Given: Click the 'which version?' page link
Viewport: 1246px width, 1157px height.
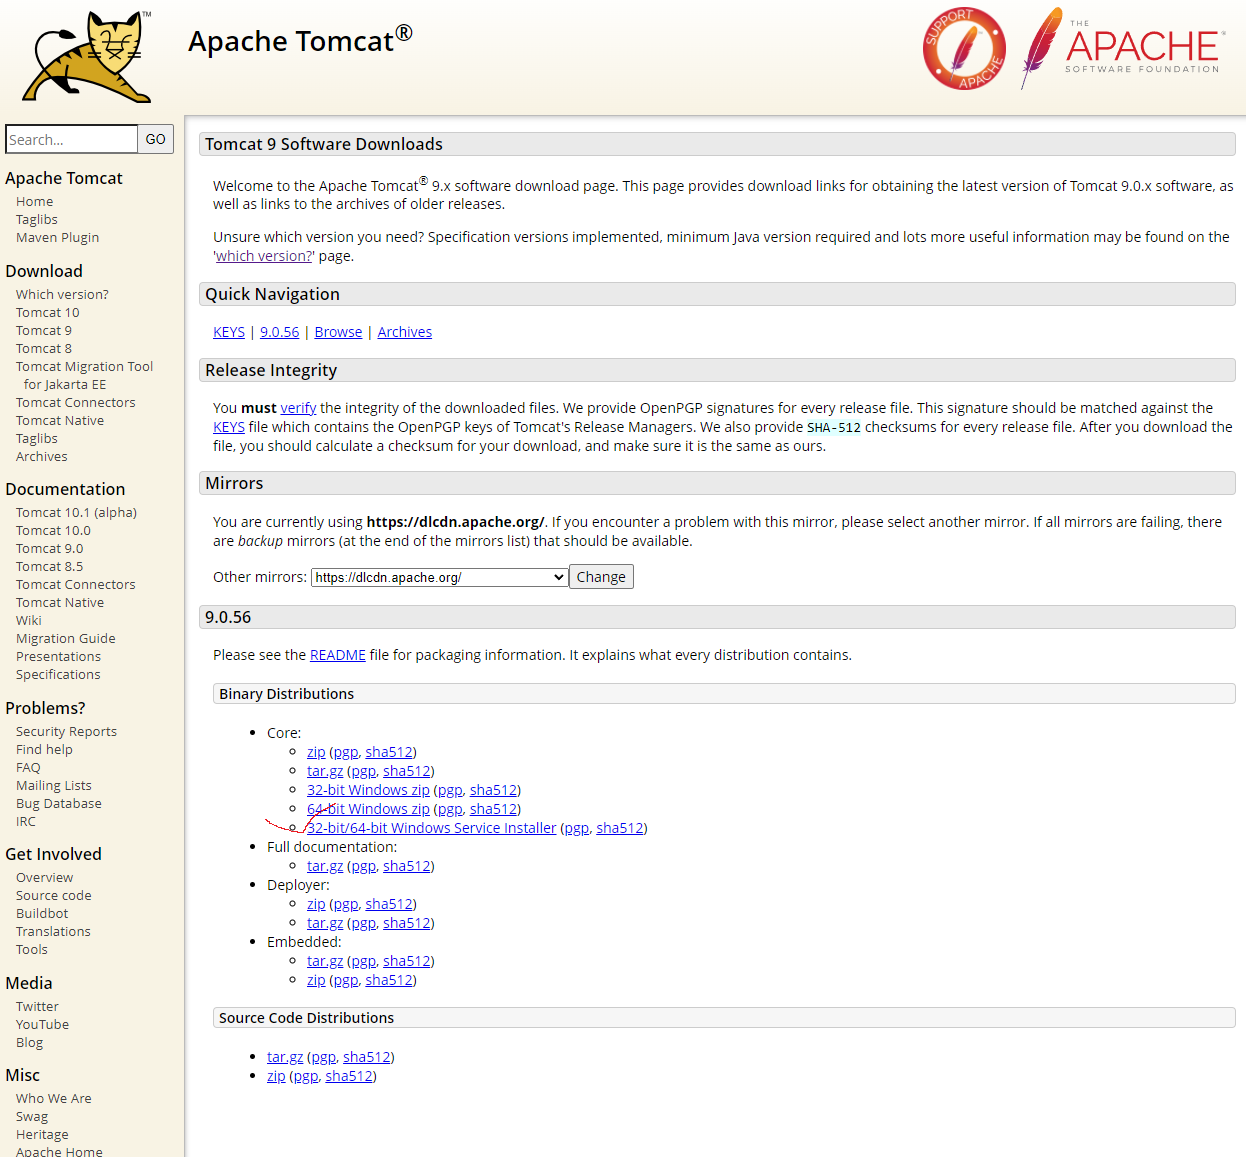Looking at the screenshot, I should [x=264, y=256].
